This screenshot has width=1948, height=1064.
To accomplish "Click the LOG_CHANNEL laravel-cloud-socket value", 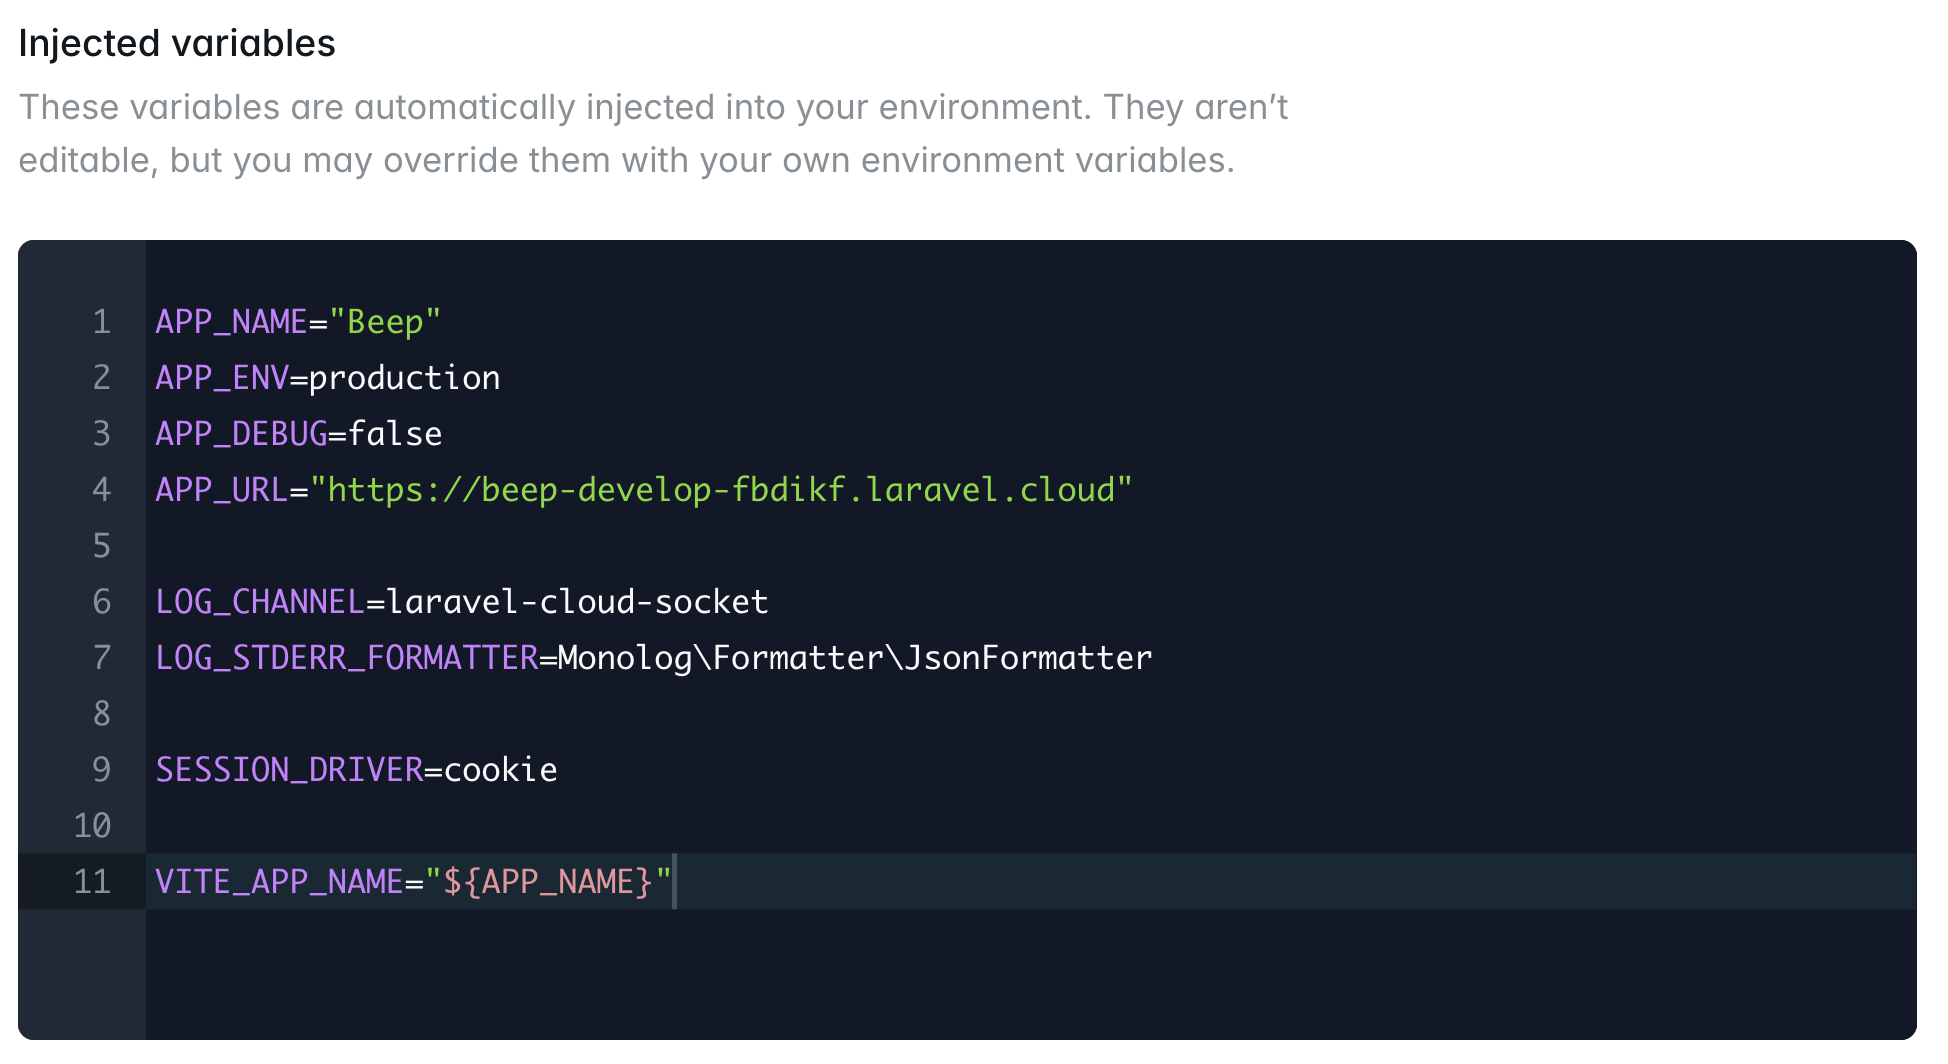I will point(577,602).
